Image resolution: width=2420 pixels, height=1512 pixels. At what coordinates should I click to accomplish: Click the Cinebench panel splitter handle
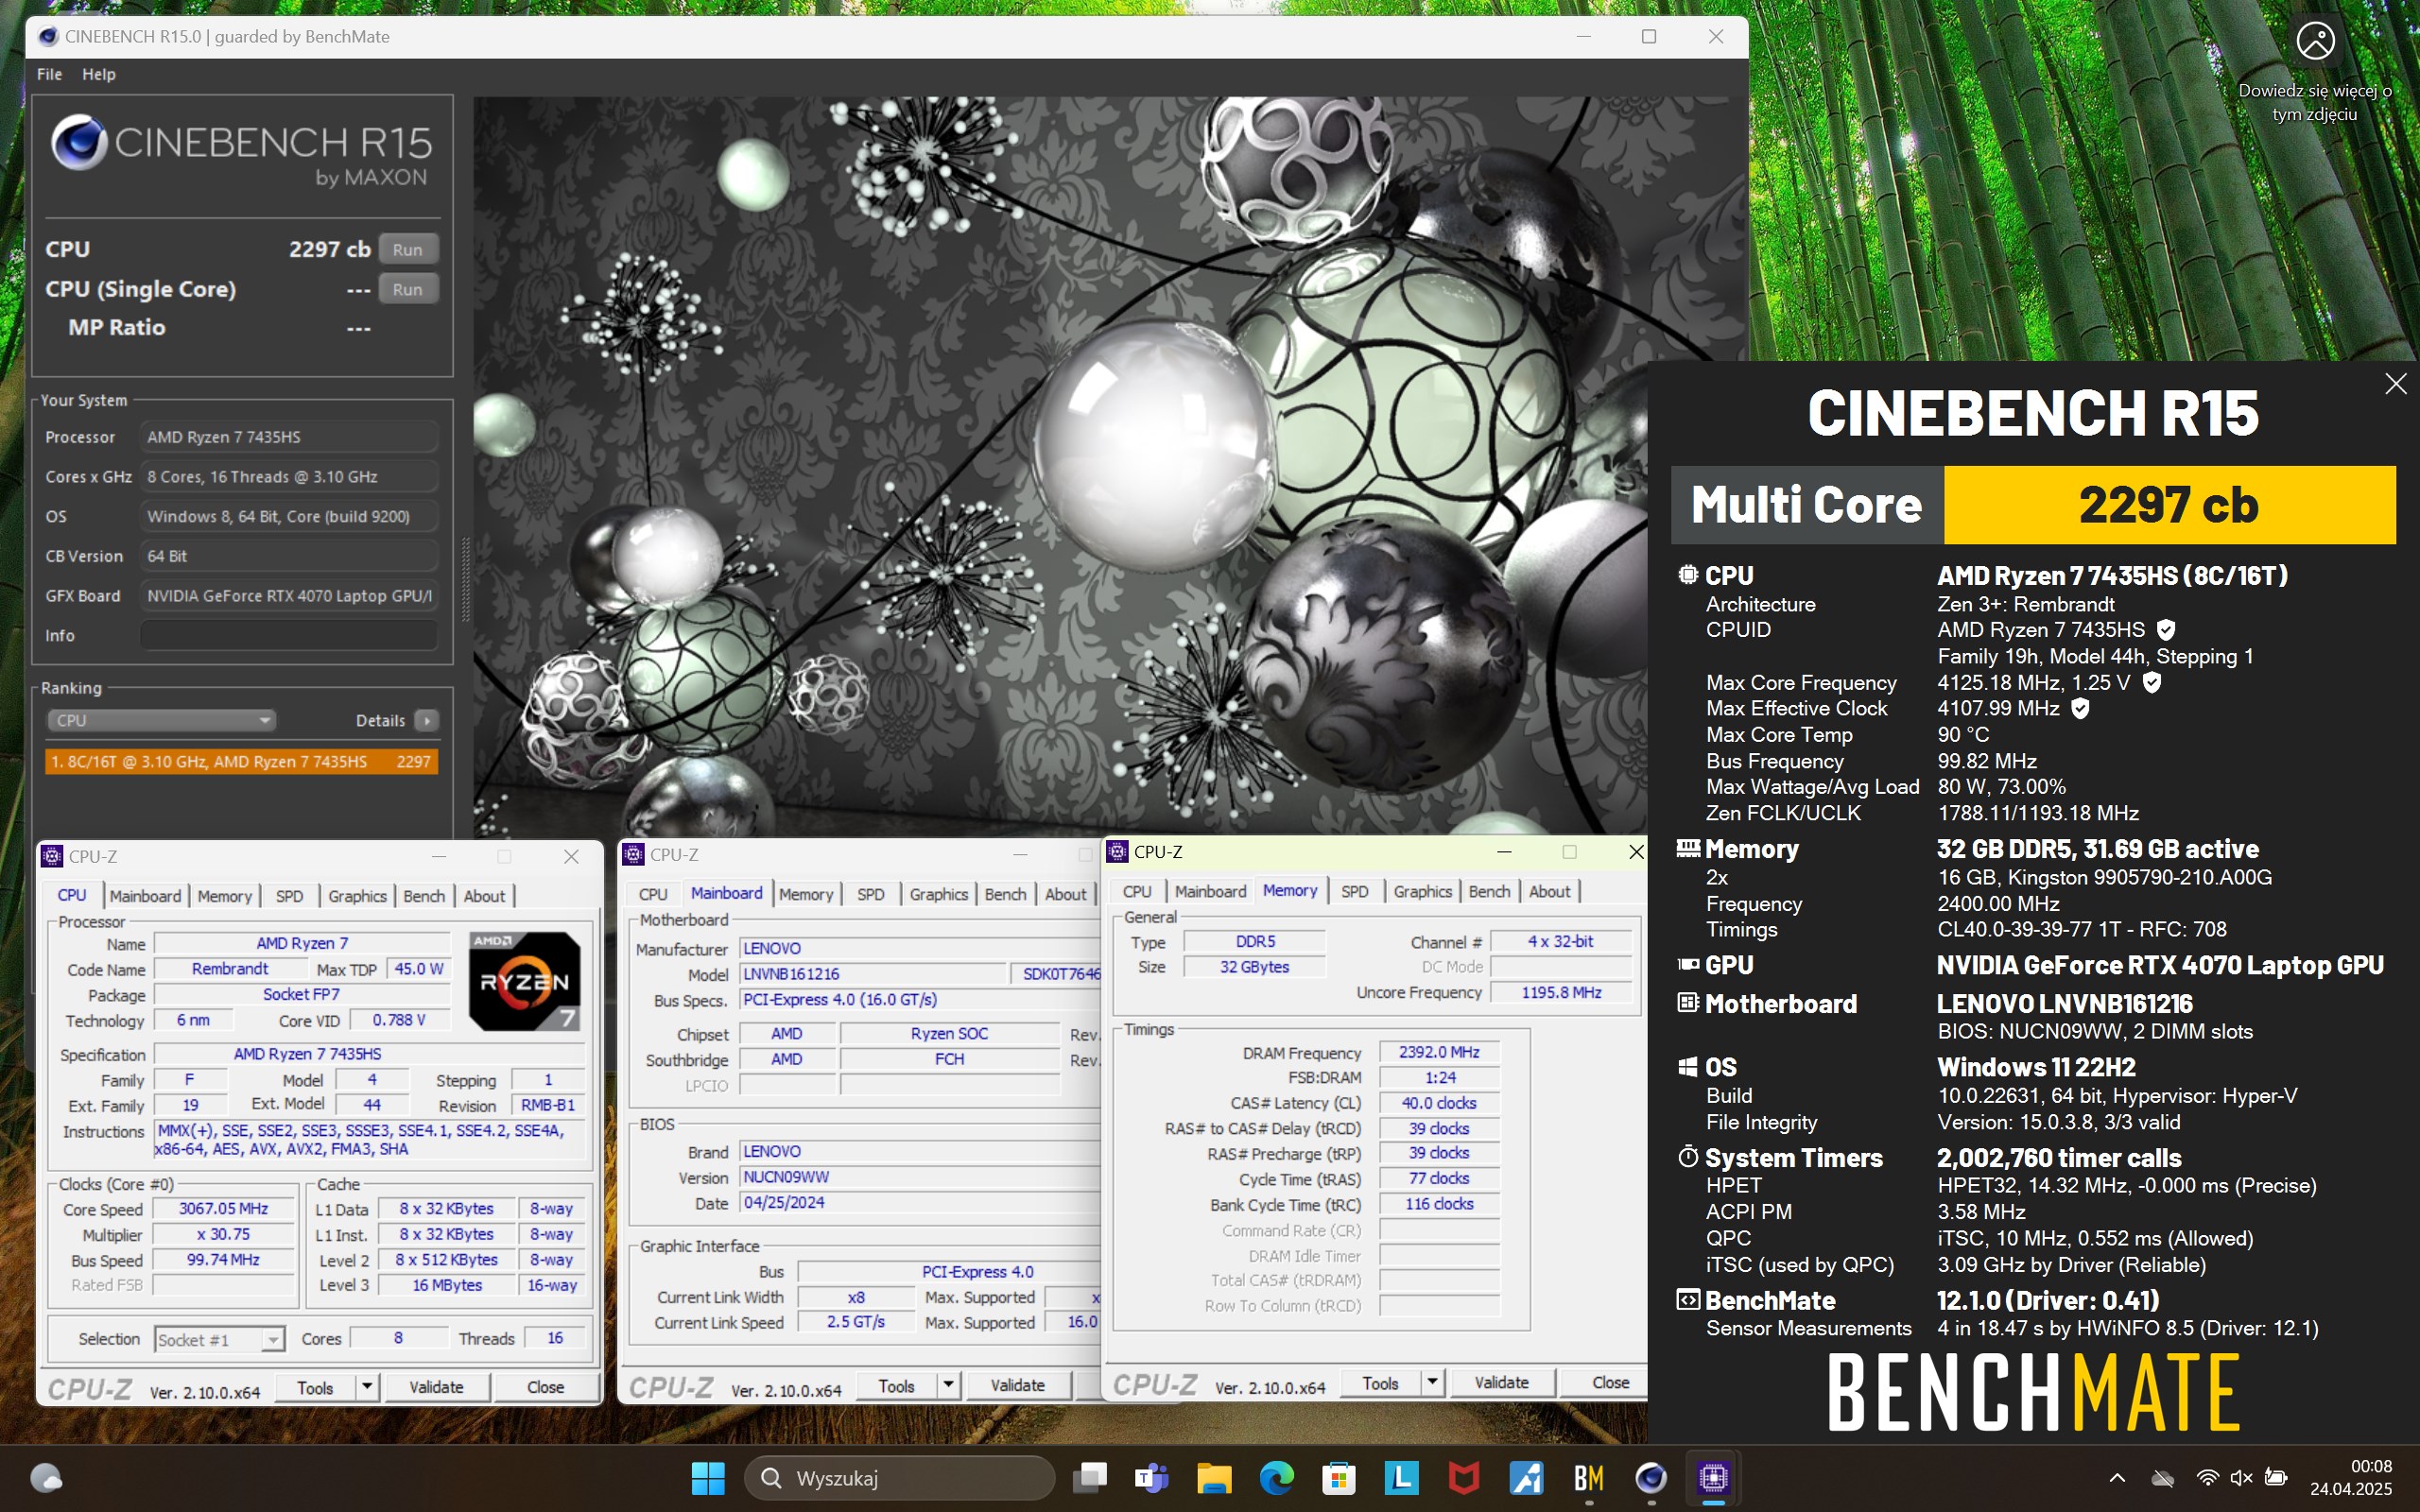pos(465,581)
